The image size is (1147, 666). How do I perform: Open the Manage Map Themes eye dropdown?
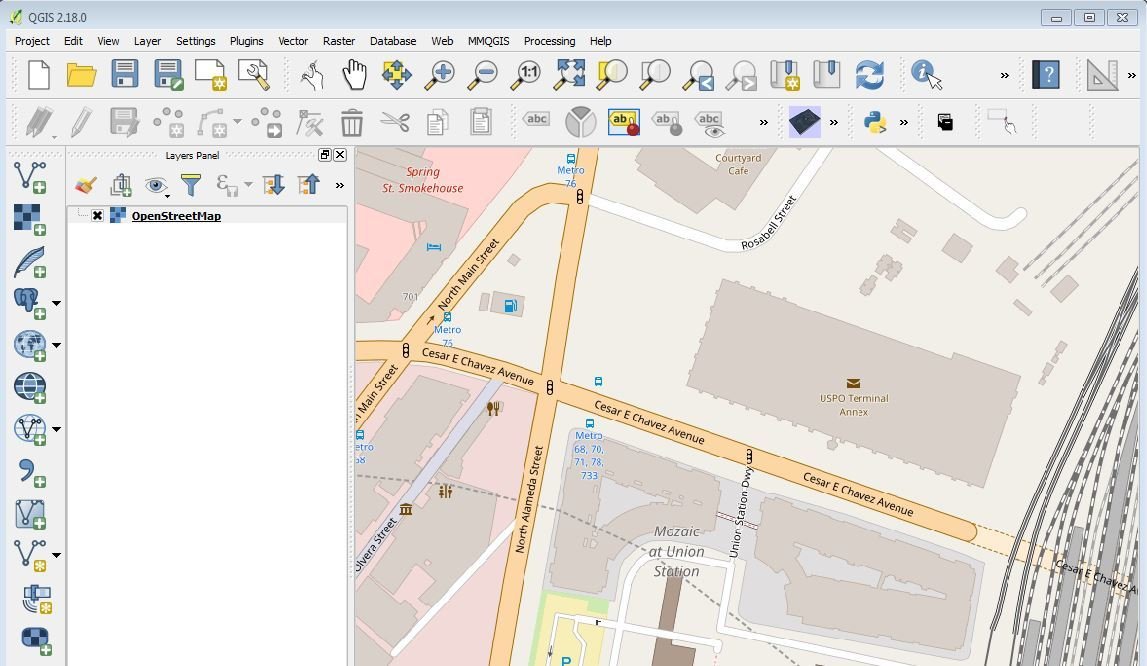[157, 186]
